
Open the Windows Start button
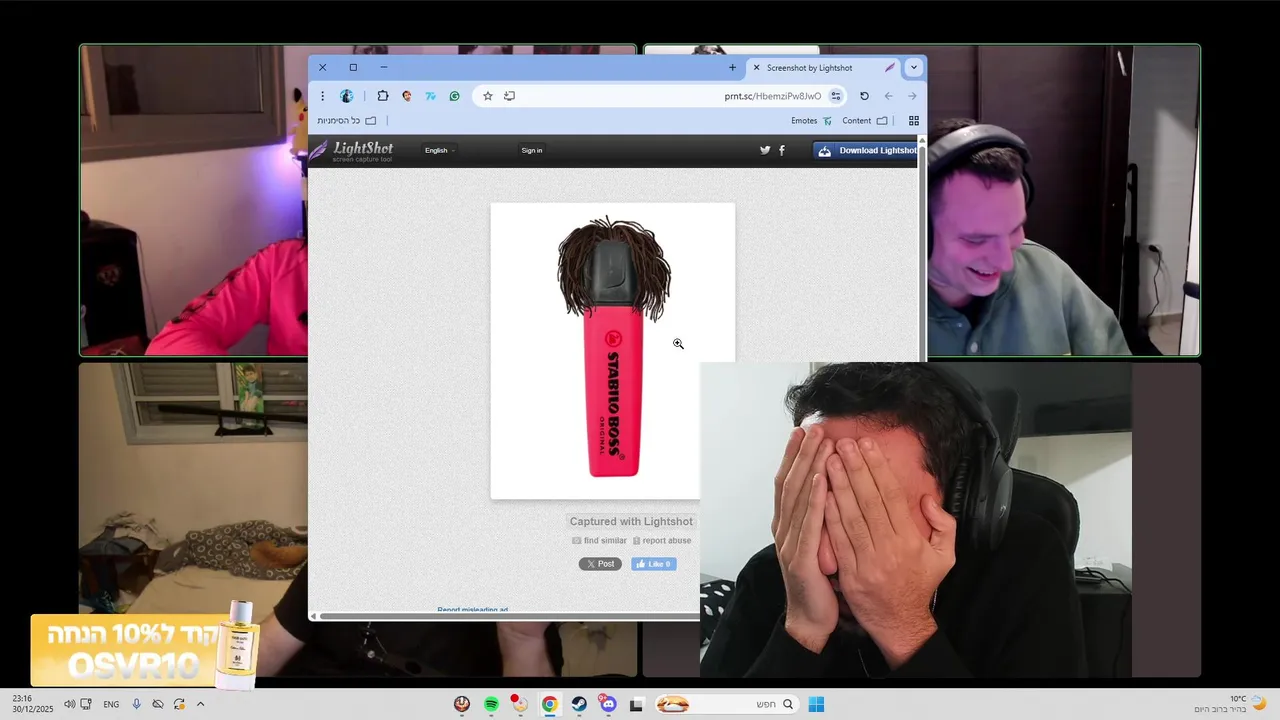click(816, 705)
